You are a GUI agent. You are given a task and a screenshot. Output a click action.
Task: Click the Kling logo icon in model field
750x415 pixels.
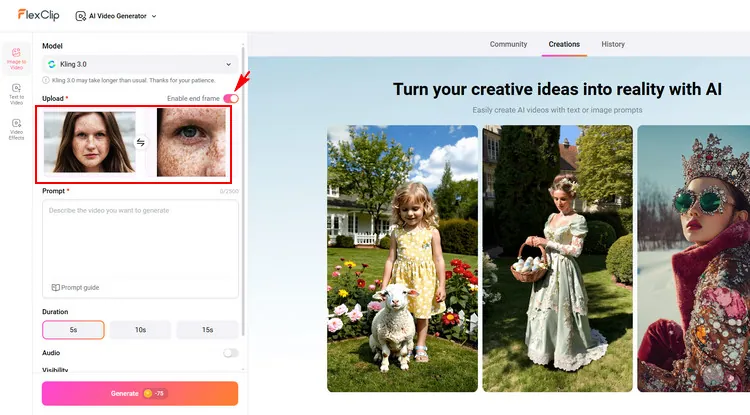pyautogui.click(x=52, y=64)
